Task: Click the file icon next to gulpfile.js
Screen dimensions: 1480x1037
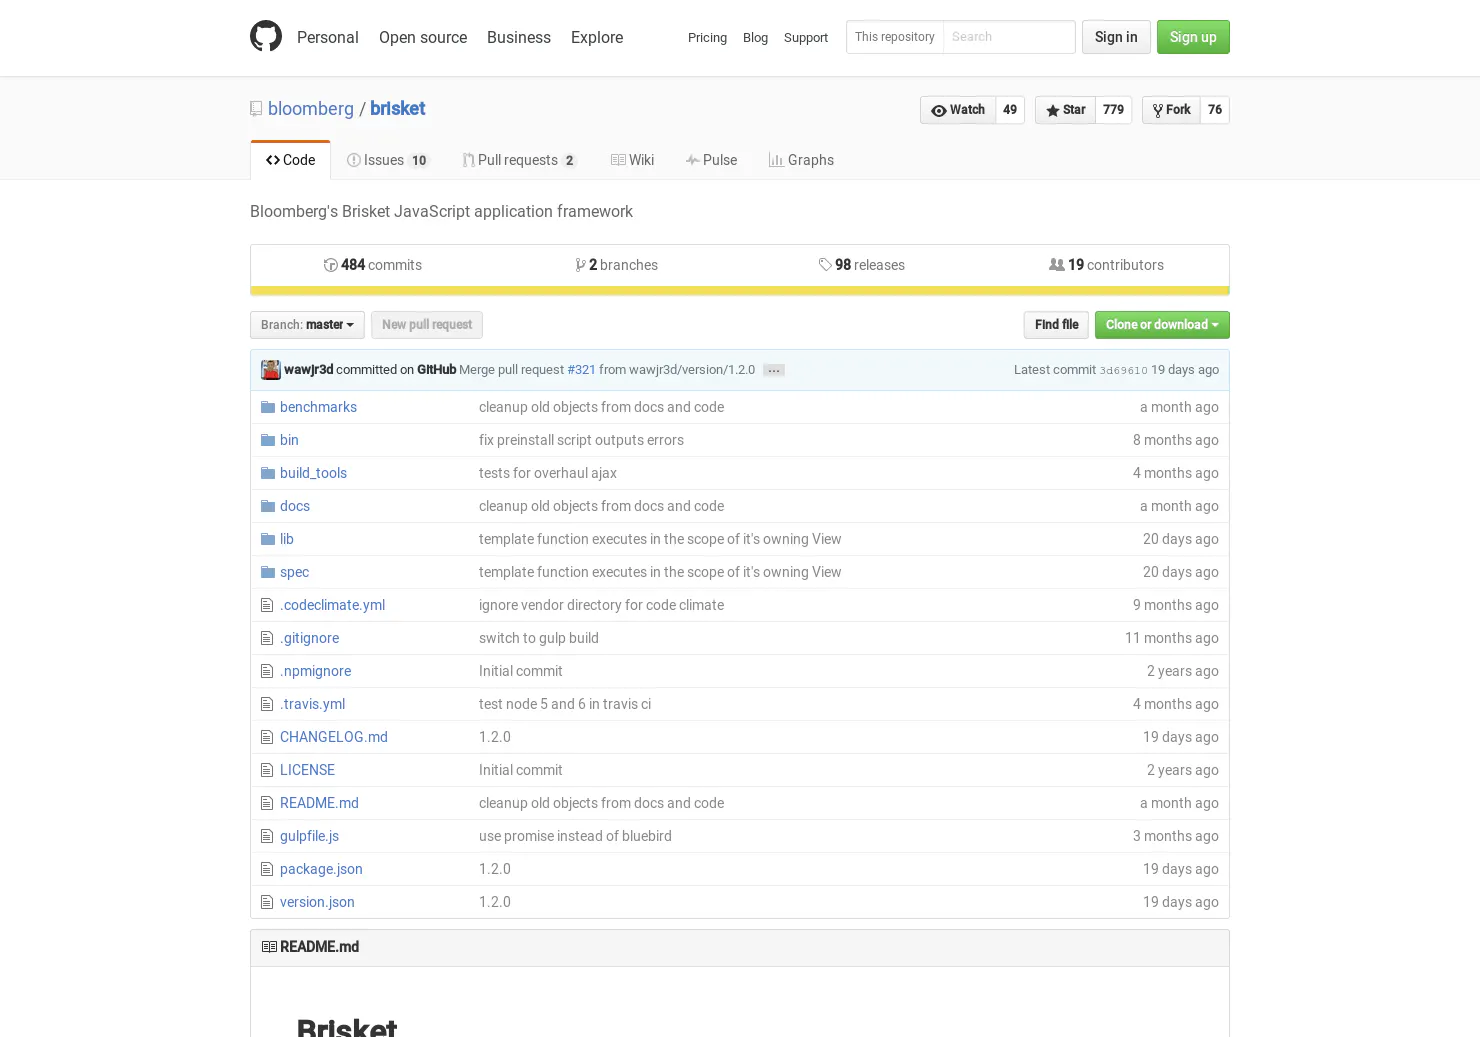Action: click(x=267, y=836)
